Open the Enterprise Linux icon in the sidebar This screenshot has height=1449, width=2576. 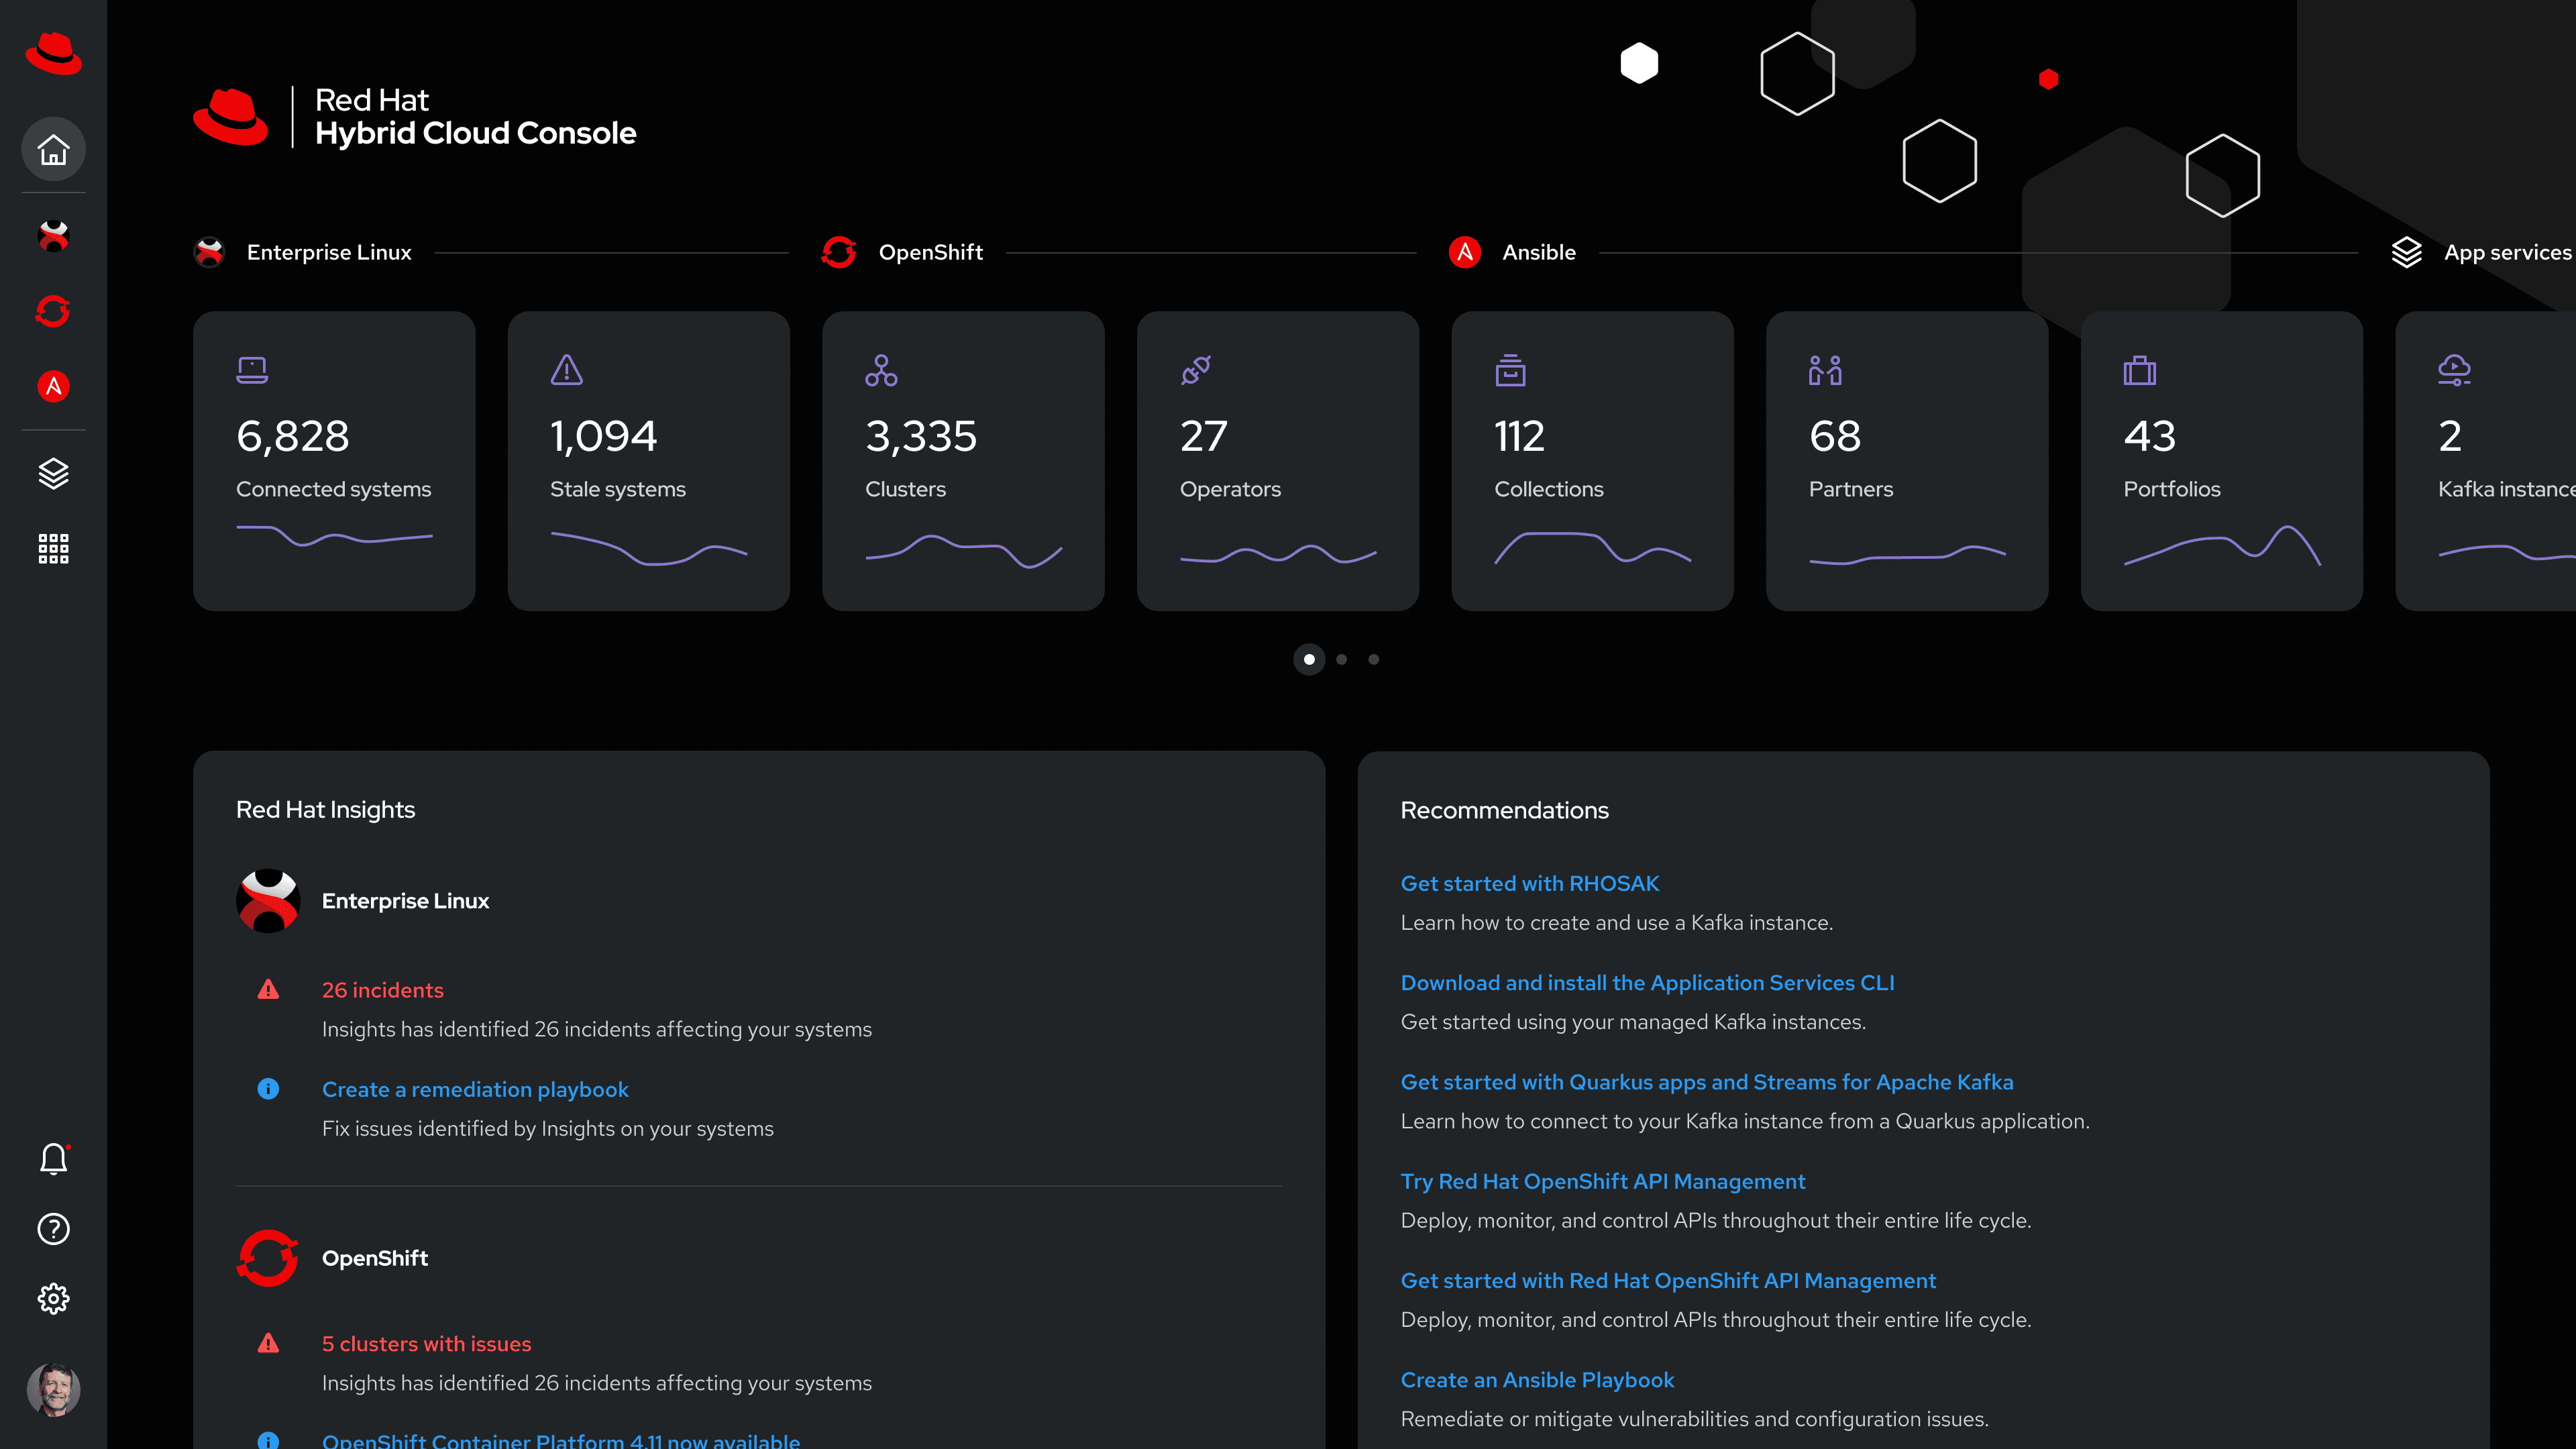53,236
